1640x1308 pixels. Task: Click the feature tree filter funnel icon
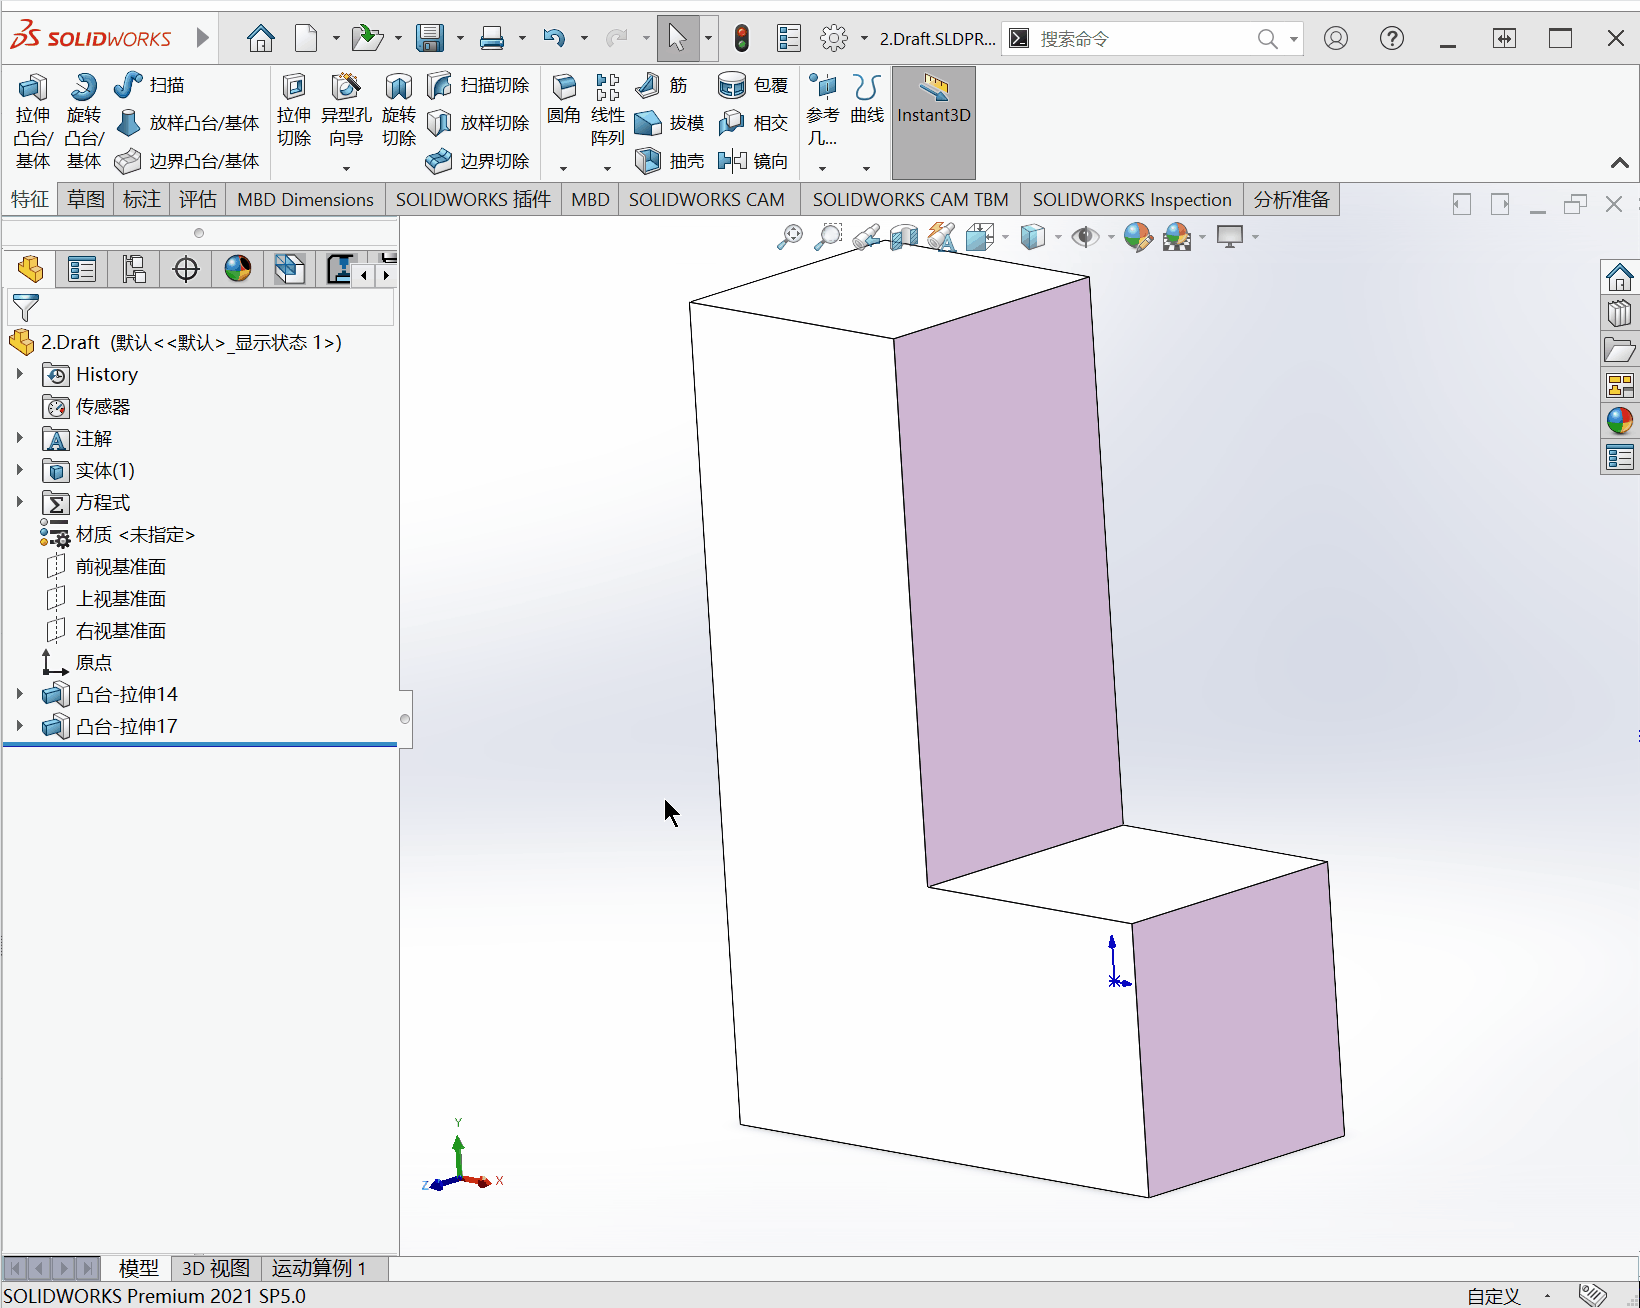pyautogui.click(x=25, y=308)
